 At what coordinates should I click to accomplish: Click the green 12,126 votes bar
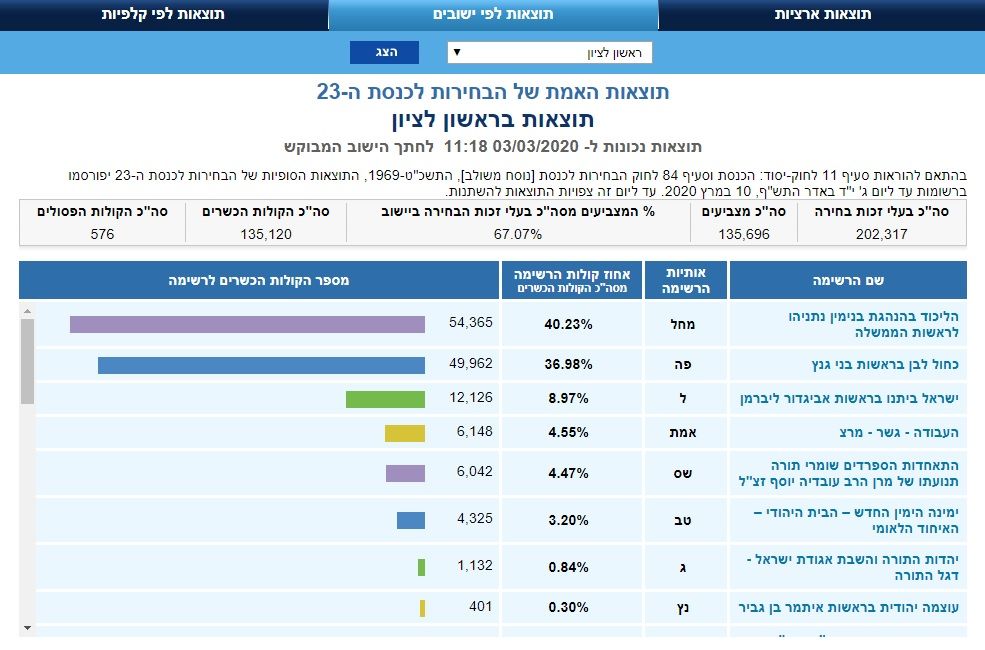[385, 399]
